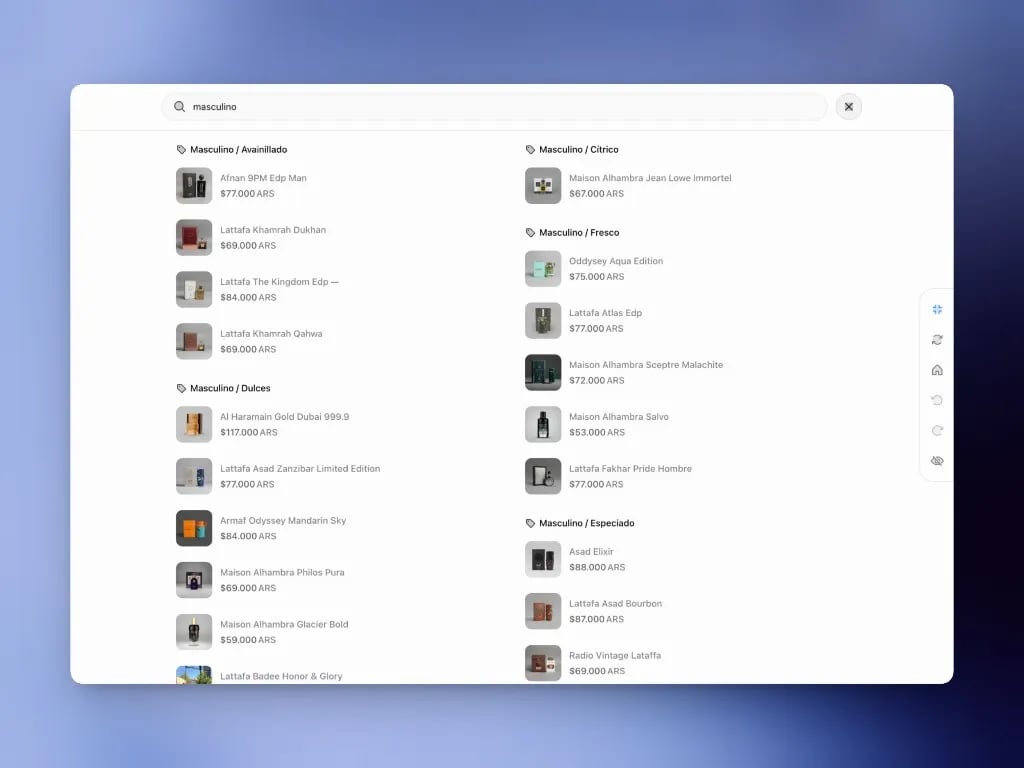
Task: Select Oddysey Aqua Edition product name
Action: [x=616, y=261]
